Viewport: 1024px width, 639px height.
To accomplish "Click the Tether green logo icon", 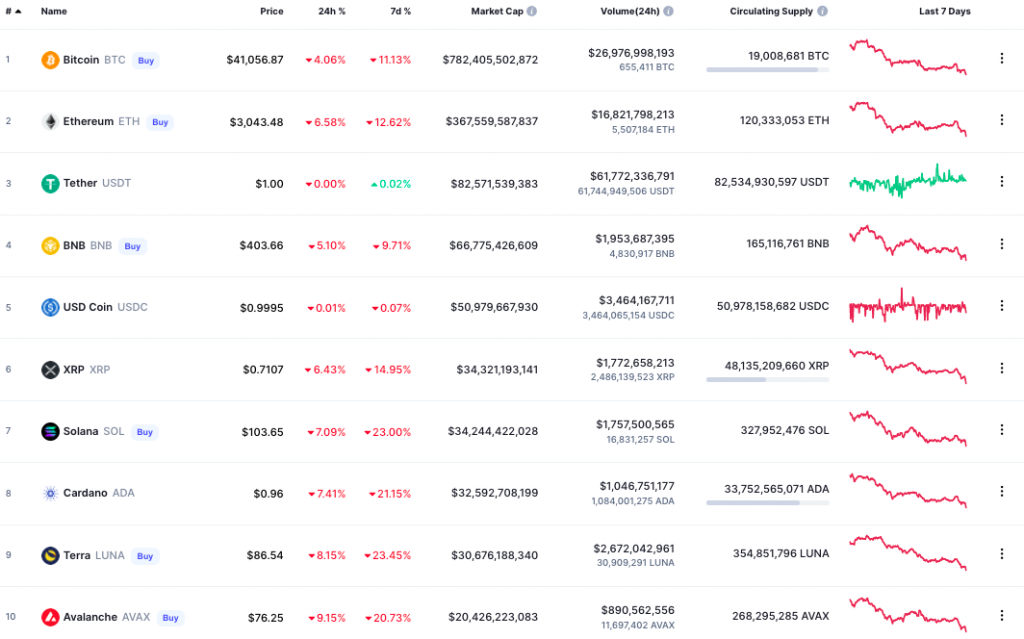I will click(x=50, y=184).
